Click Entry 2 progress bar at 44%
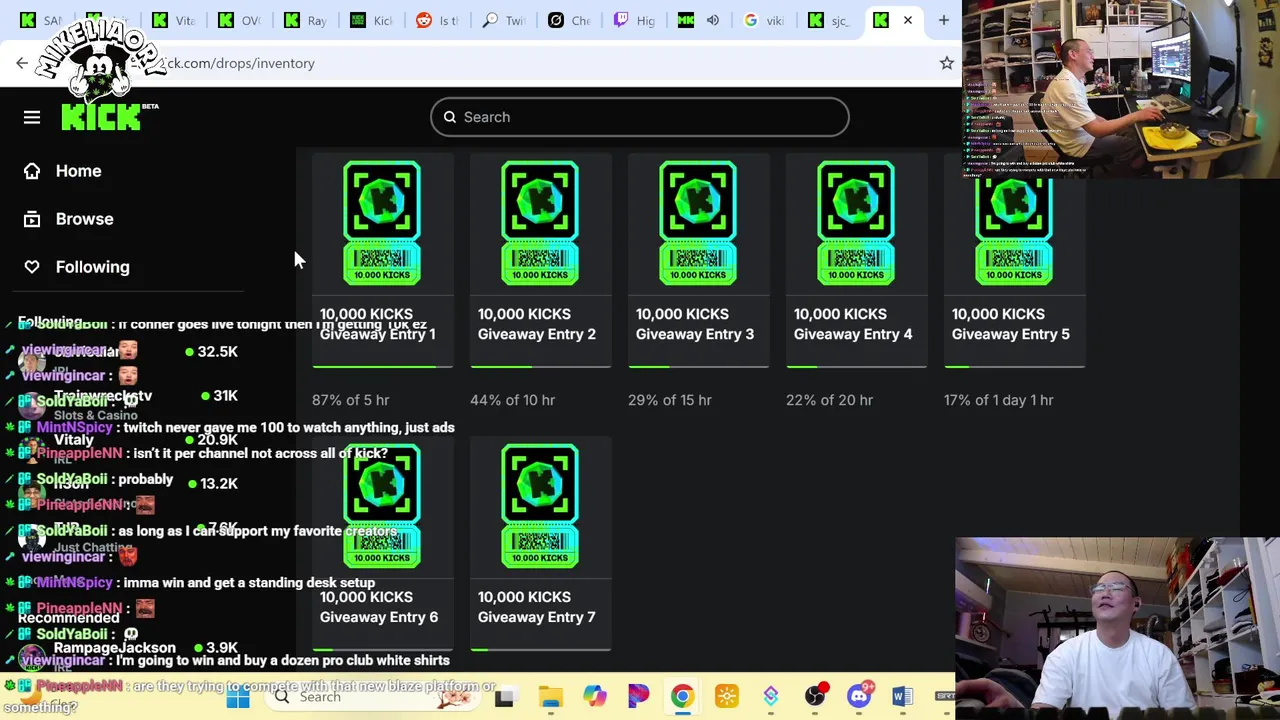Screen dimensions: 1280x720 (540, 367)
